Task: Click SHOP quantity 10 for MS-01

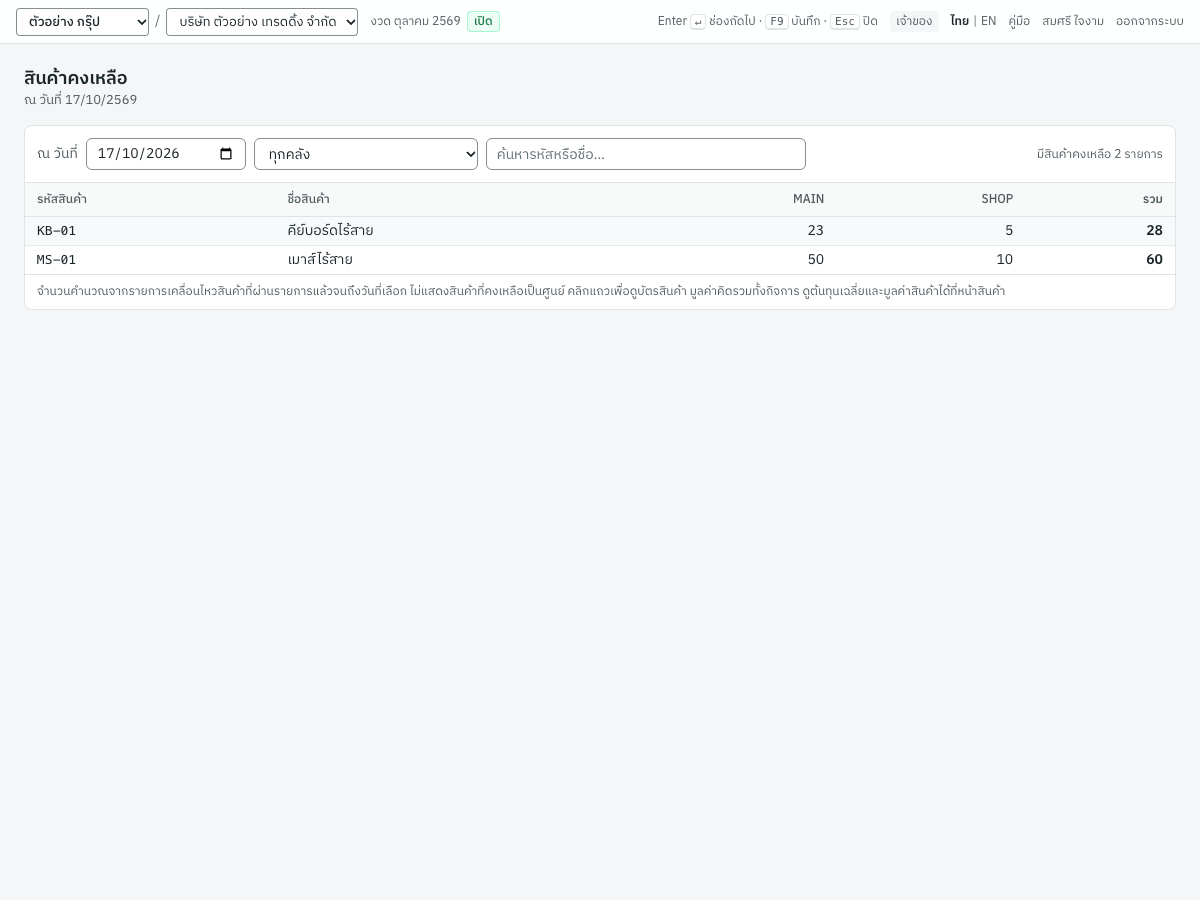Action: click(x=1005, y=260)
